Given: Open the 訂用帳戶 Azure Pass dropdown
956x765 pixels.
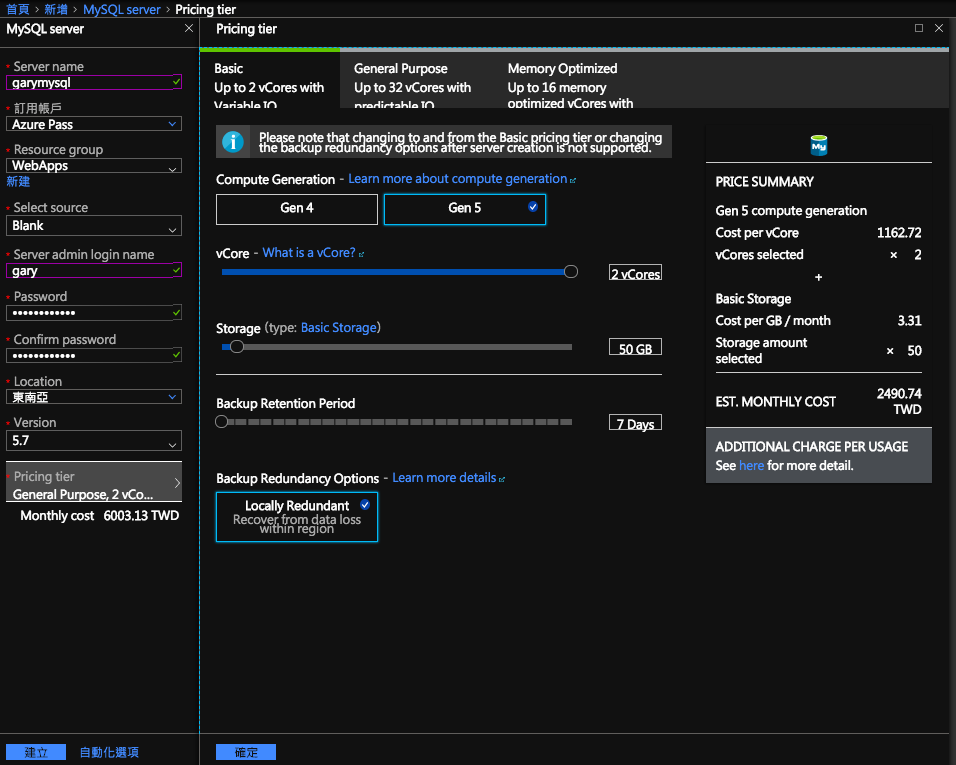Looking at the screenshot, I should (94, 124).
